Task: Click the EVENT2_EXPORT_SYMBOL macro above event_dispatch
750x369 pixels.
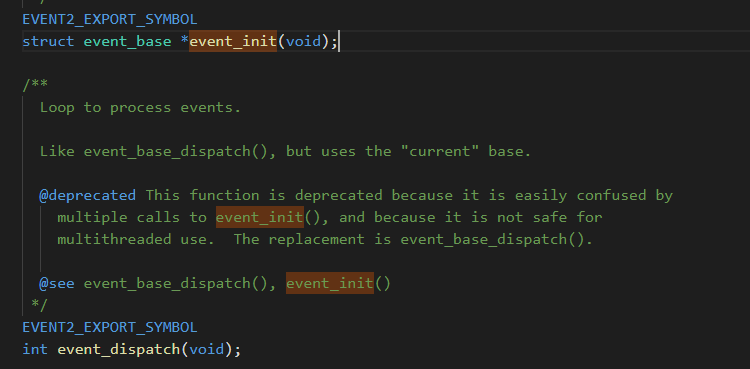Action: point(110,327)
